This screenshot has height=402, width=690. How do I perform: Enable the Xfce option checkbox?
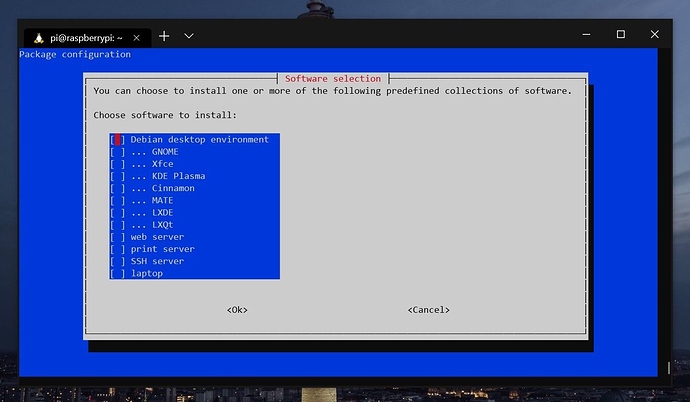pyautogui.click(x=117, y=164)
